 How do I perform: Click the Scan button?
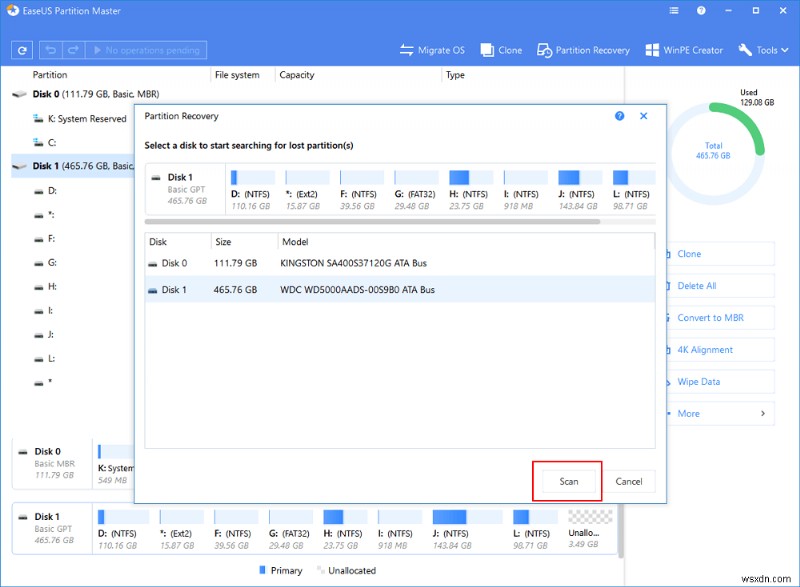567,481
